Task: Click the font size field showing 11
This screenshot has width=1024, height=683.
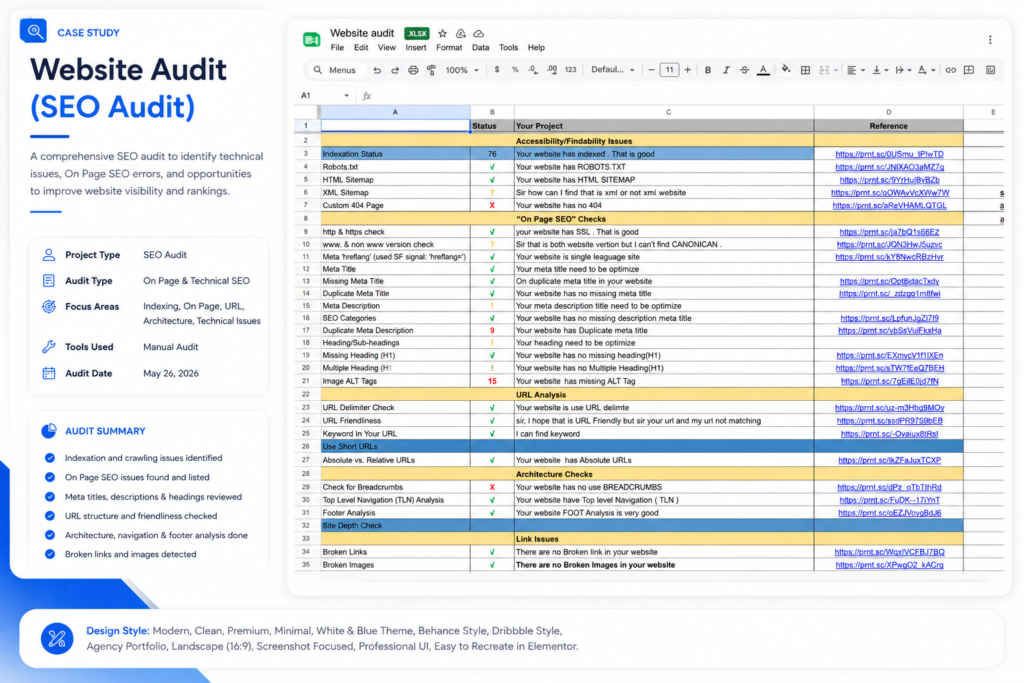Action: pyautogui.click(x=669, y=70)
